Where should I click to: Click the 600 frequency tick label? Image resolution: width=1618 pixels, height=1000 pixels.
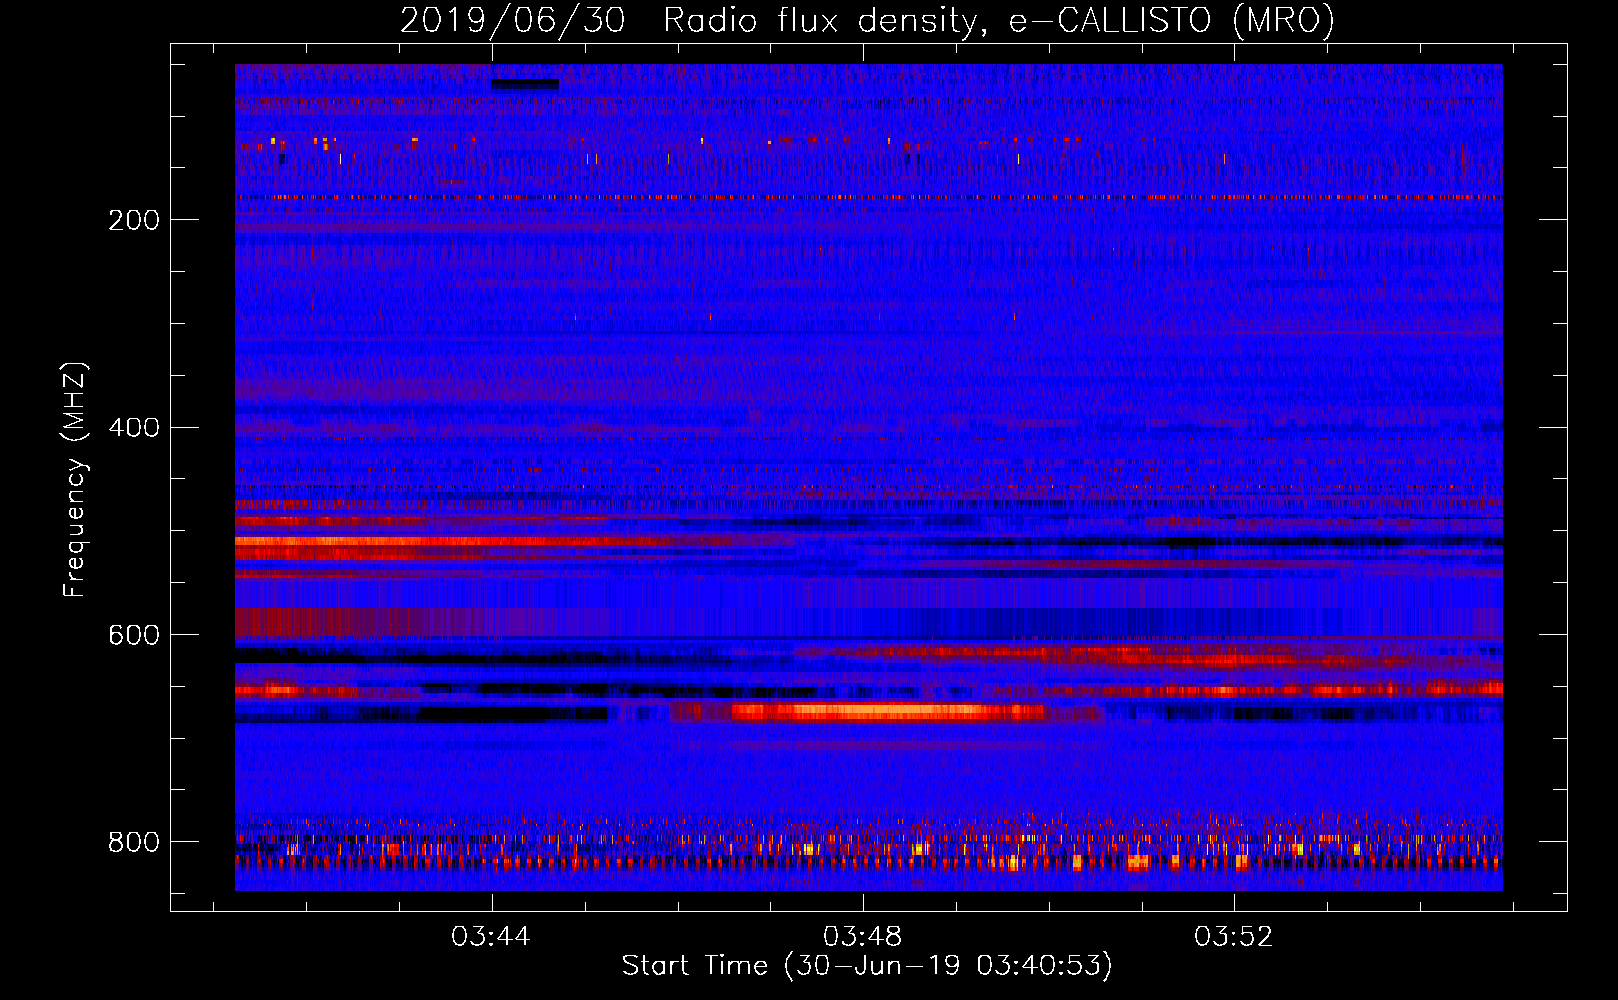pos(134,636)
